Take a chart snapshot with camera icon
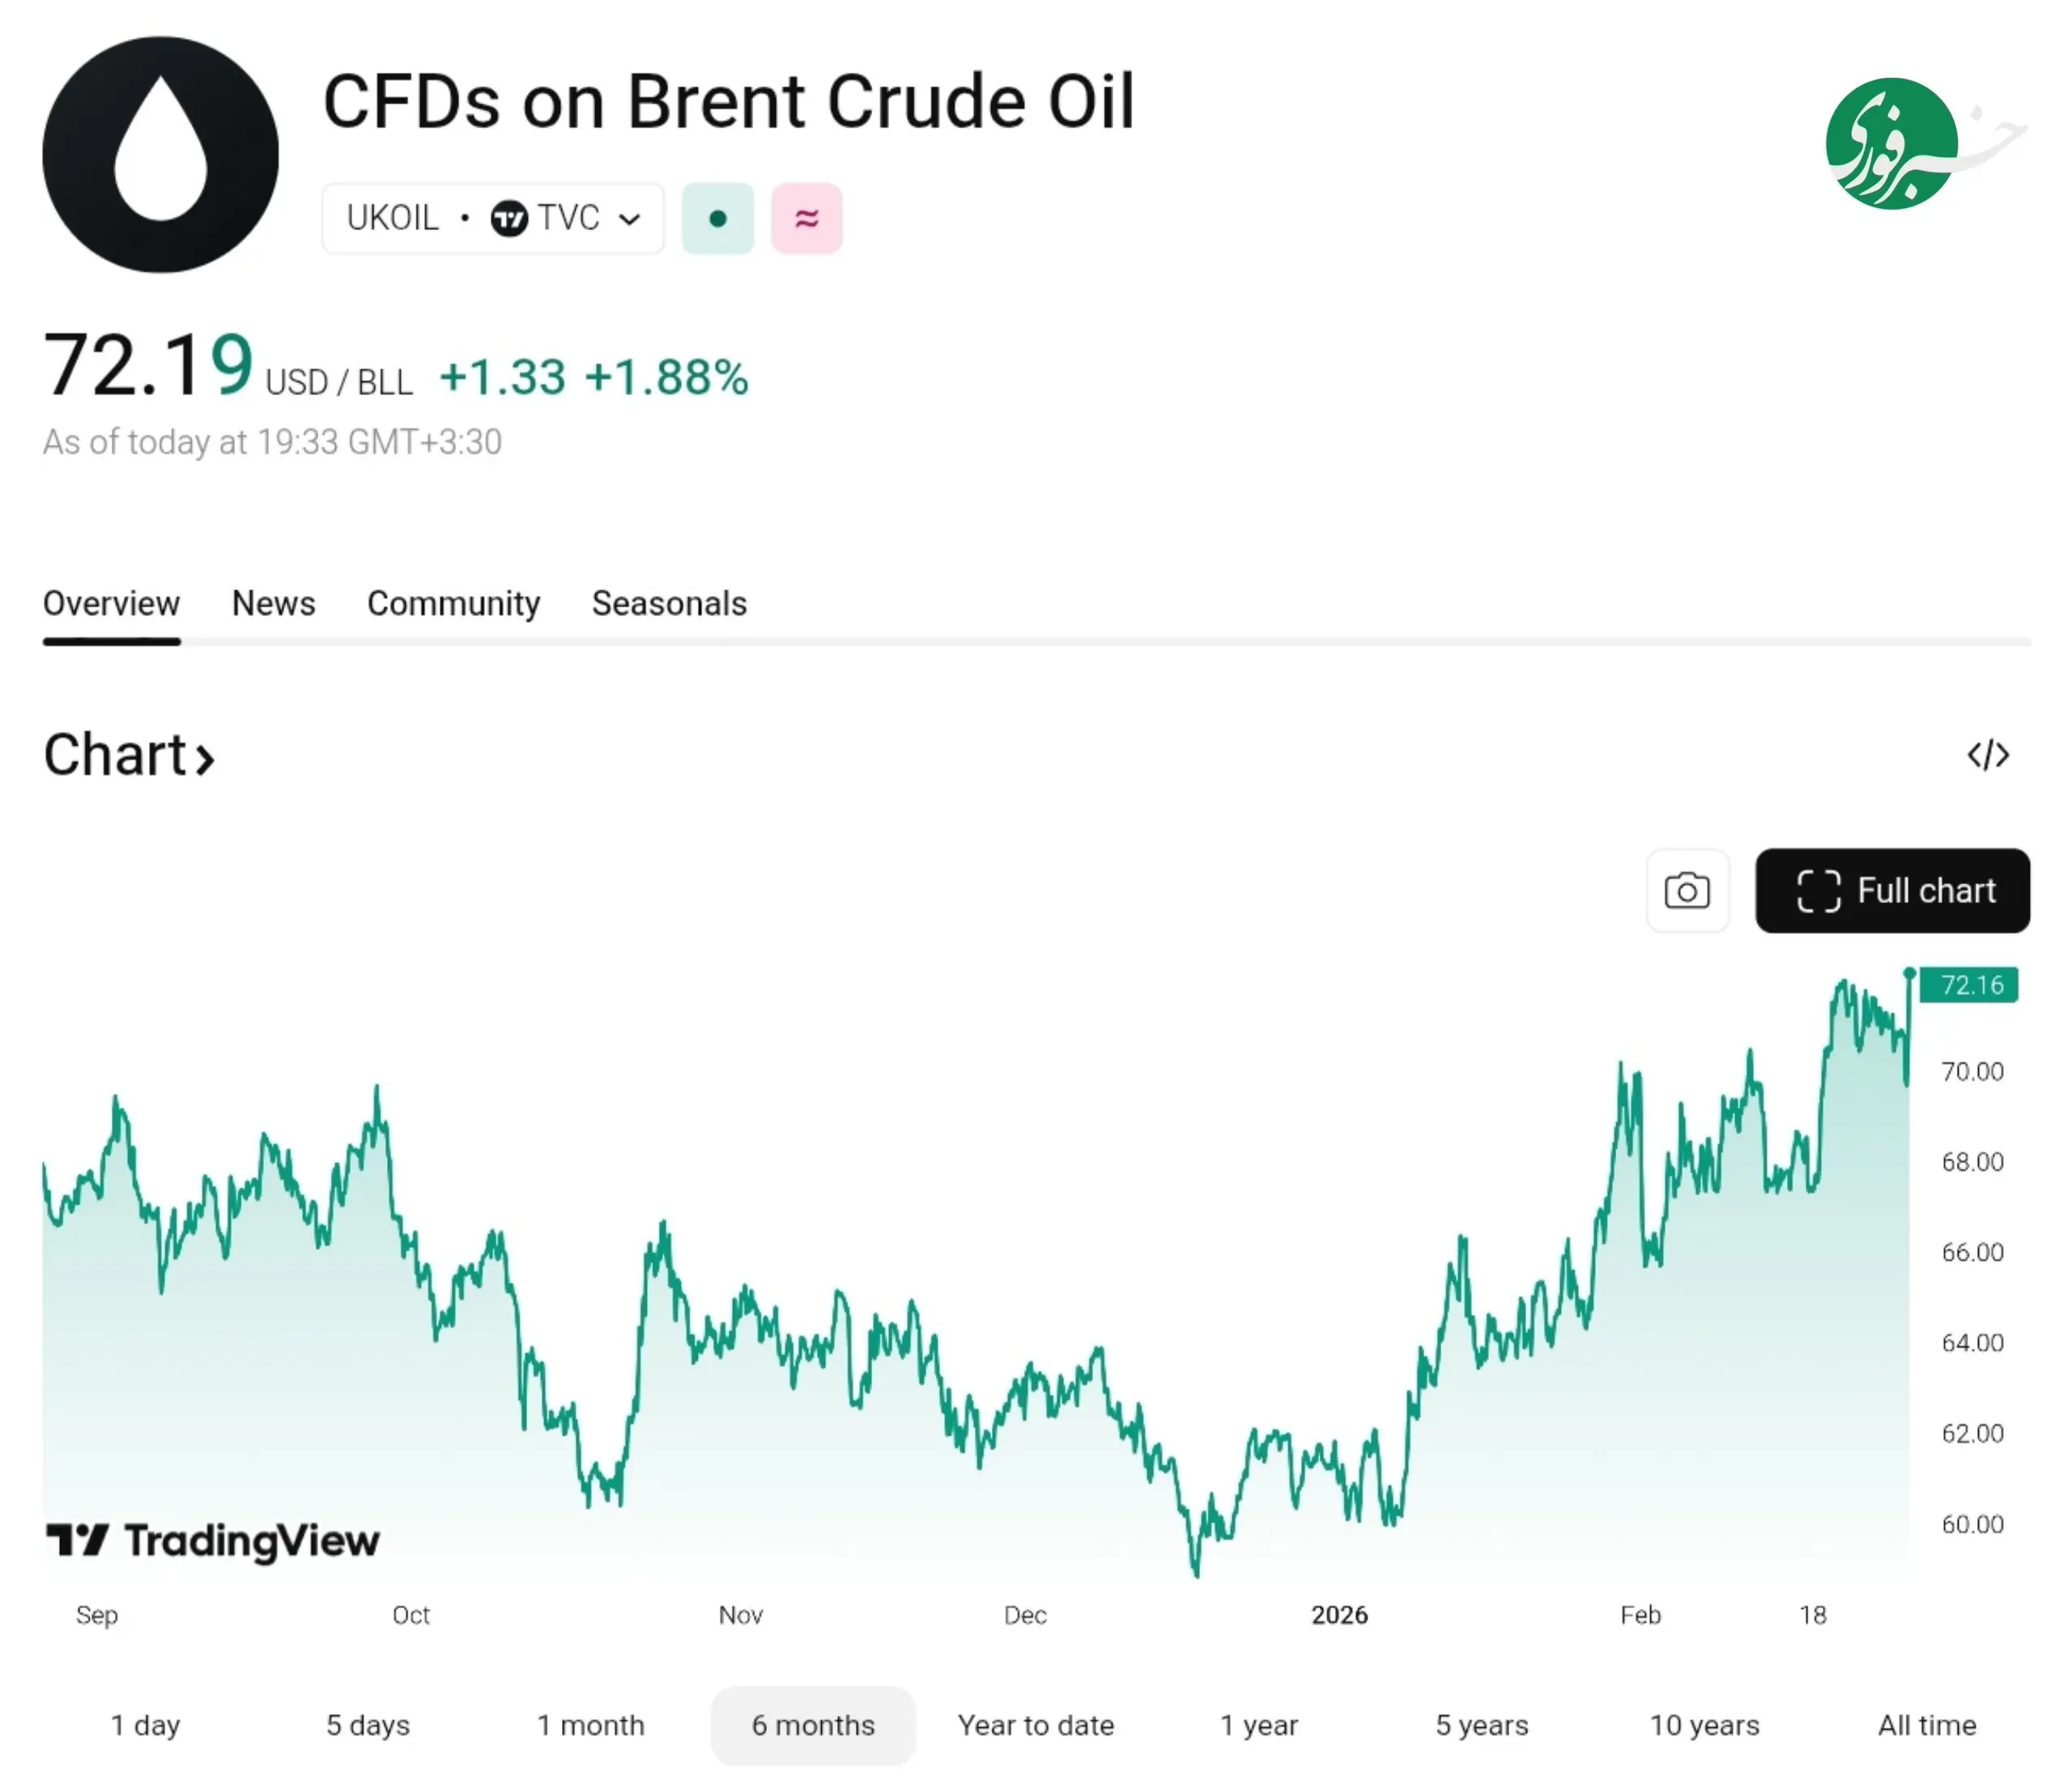The width and height of the screenshot is (2072, 1784). pyautogui.click(x=1687, y=890)
